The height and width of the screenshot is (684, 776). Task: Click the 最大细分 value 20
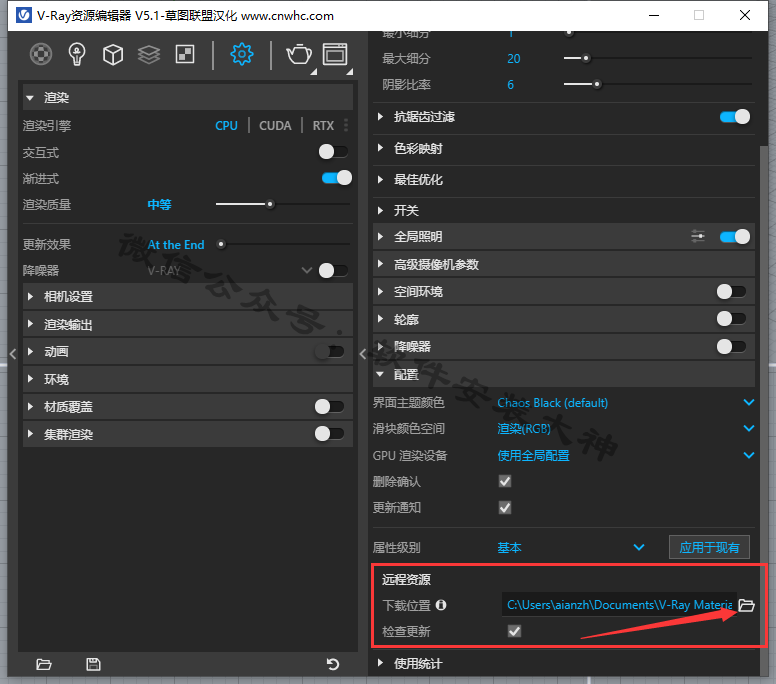click(514, 58)
